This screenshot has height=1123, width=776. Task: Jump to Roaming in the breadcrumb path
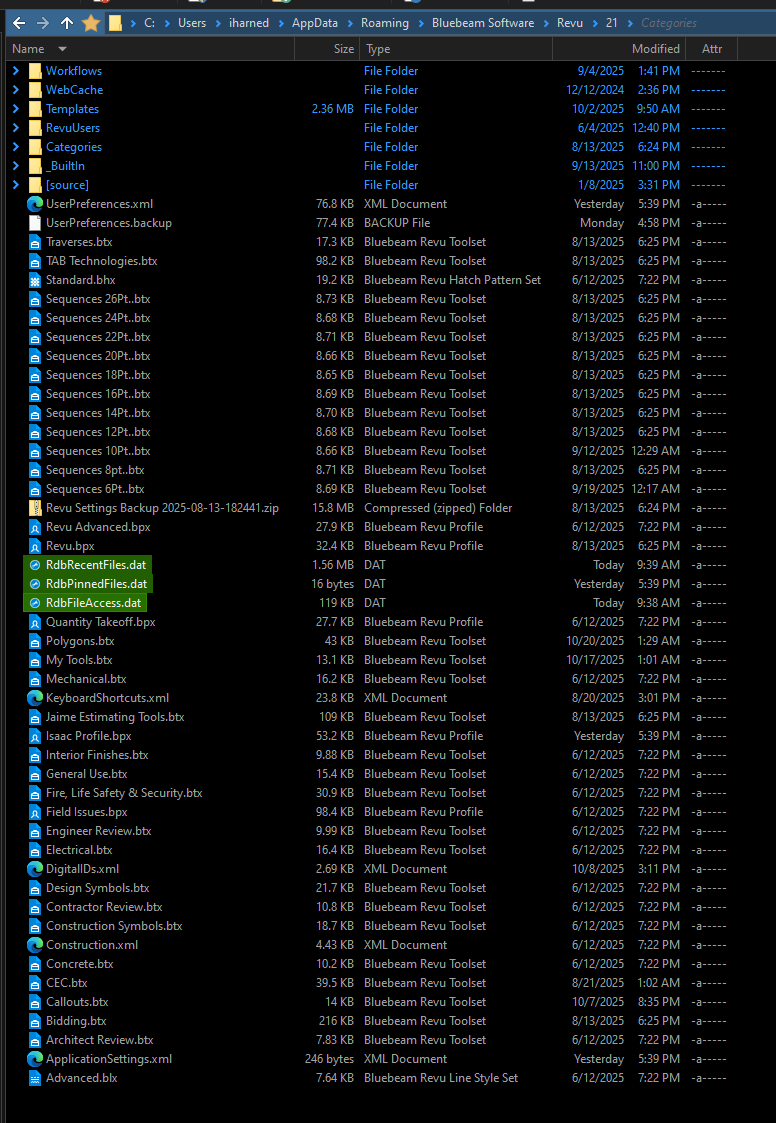(x=385, y=23)
